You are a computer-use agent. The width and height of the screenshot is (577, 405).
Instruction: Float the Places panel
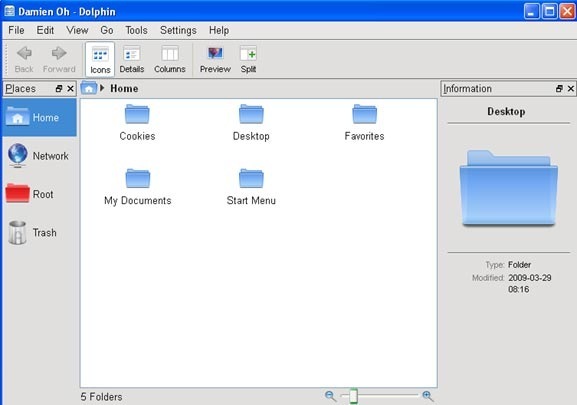pyautogui.click(x=59, y=89)
